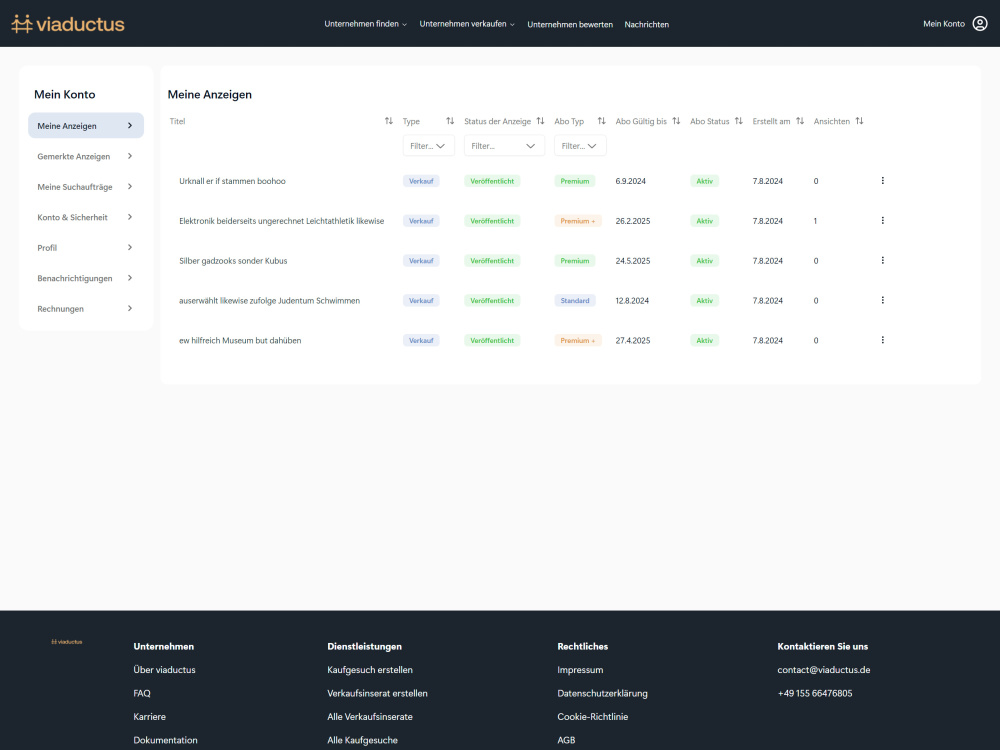Image resolution: width=1000 pixels, height=750 pixels.
Task: Sort by Abo Status arrows
Action: coord(739,121)
